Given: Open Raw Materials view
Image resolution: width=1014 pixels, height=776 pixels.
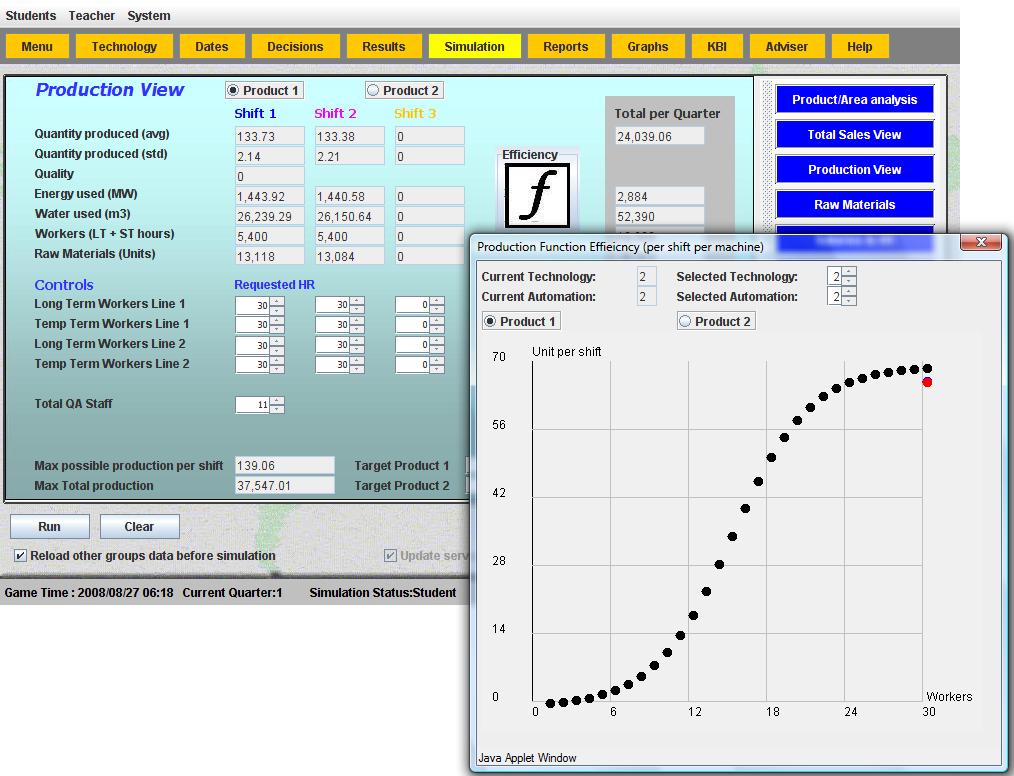Looking at the screenshot, I should [x=854, y=205].
